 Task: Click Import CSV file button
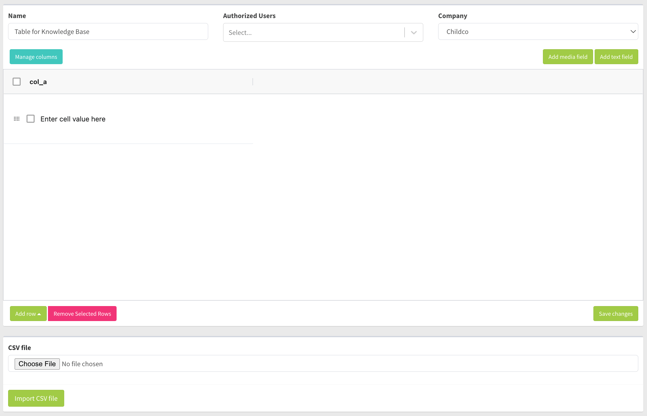pyautogui.click(x=36, y=398)
